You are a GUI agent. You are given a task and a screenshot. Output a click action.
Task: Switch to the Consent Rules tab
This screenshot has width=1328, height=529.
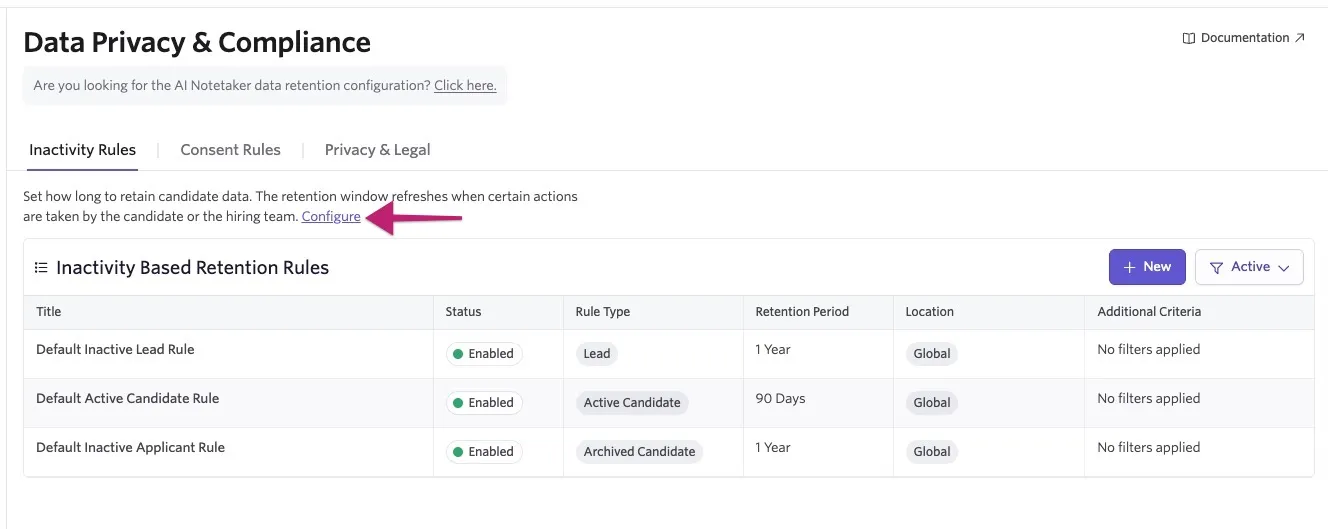tap(230, 150)
